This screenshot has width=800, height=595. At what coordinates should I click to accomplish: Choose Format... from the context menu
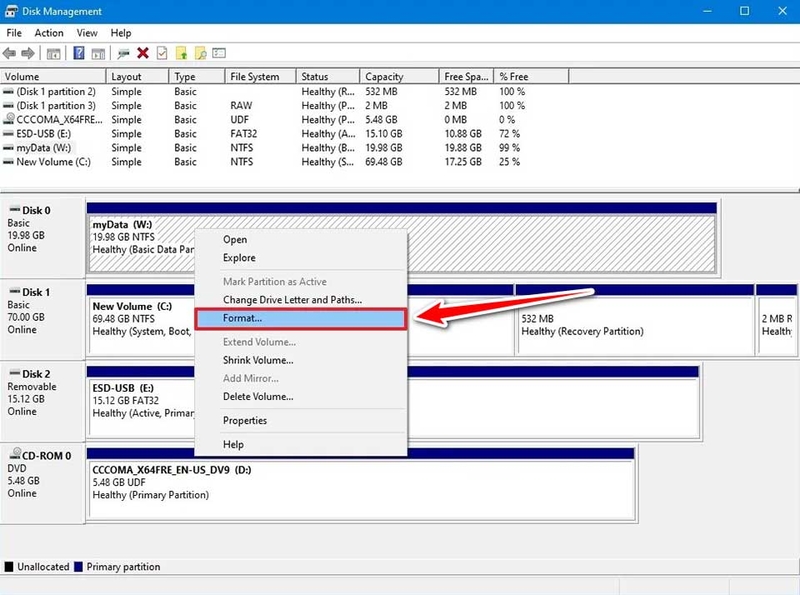pyautogui.click(x=301, y=318)
